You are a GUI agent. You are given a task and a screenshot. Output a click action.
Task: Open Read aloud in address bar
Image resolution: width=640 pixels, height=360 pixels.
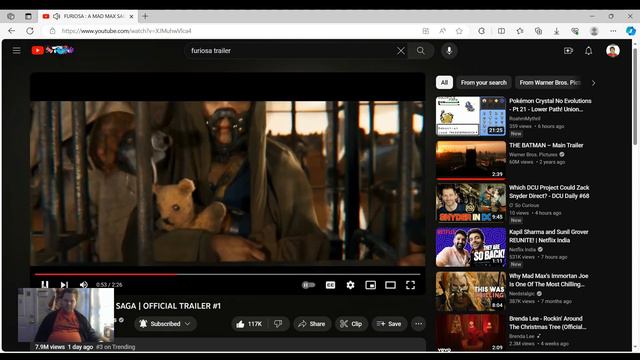(442, 31)
